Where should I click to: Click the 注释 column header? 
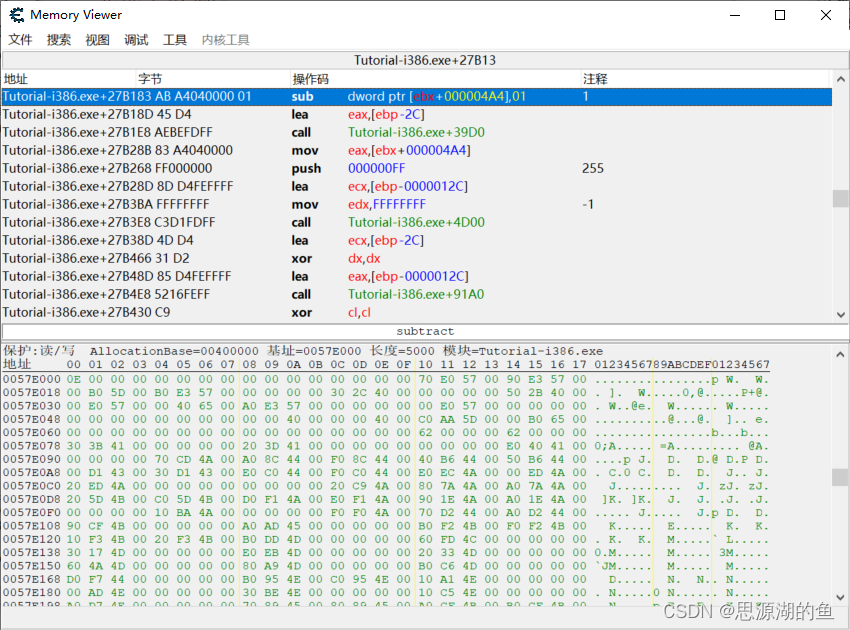705,79
